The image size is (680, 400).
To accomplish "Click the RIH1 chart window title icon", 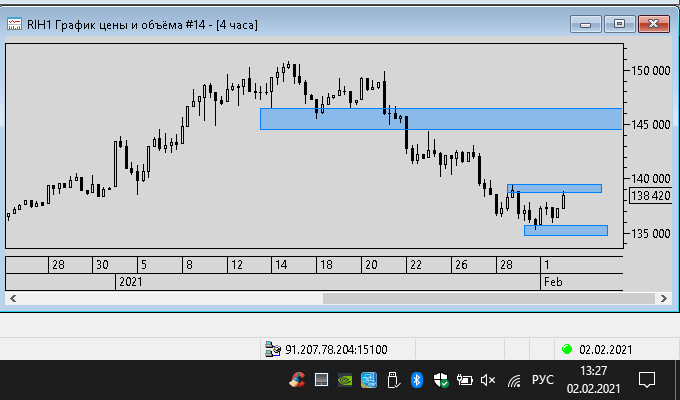I will 14,24.
